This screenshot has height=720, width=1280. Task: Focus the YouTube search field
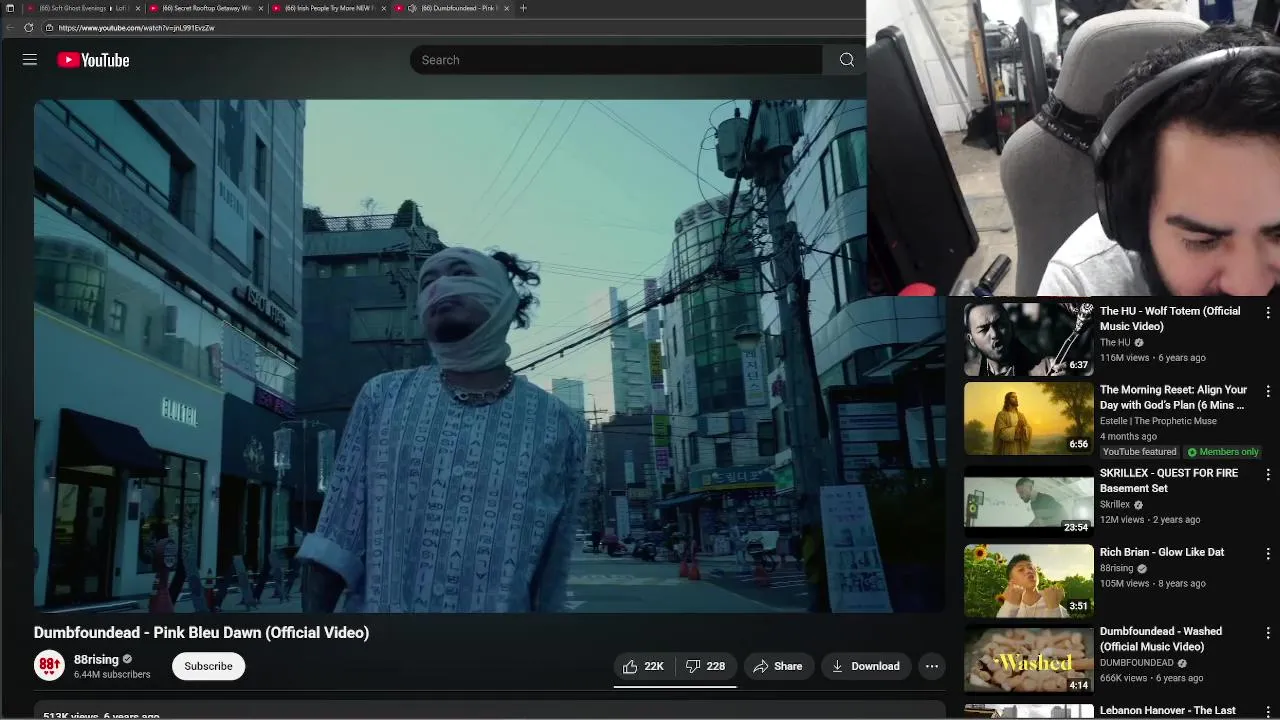click(616, 60)
